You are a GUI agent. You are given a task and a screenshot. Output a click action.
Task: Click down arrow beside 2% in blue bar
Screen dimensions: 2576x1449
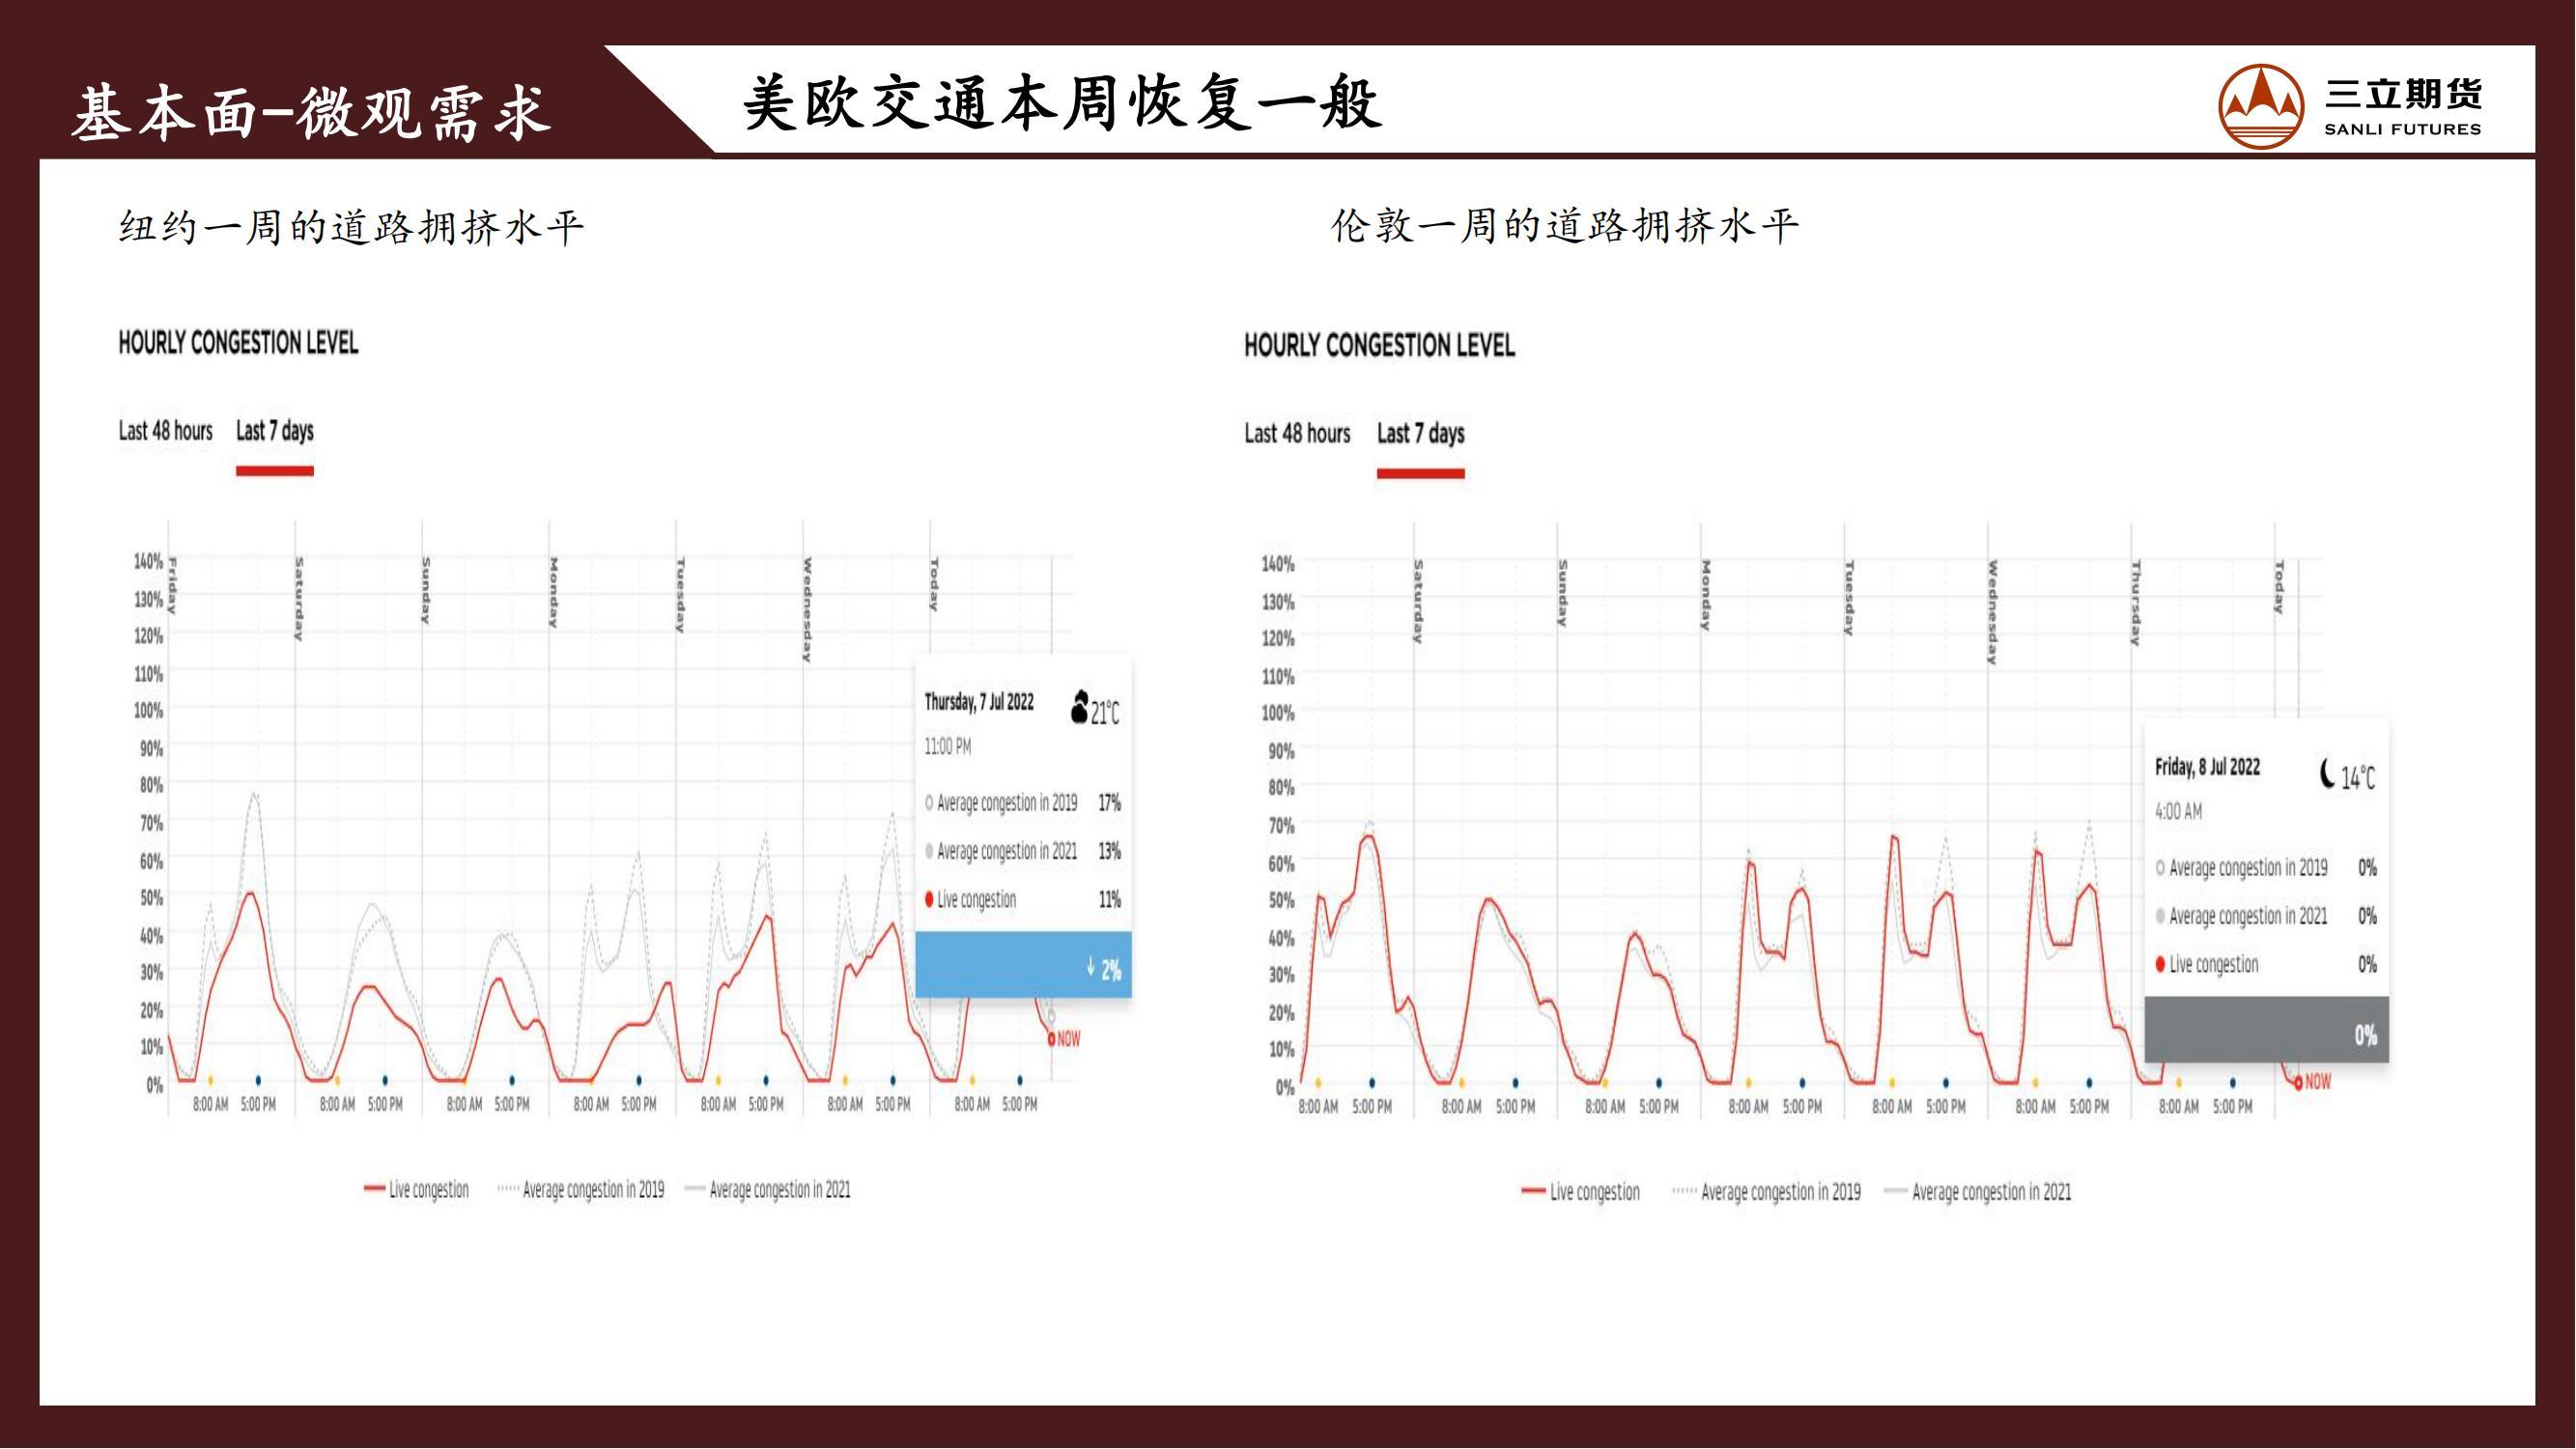(1090, 966)
